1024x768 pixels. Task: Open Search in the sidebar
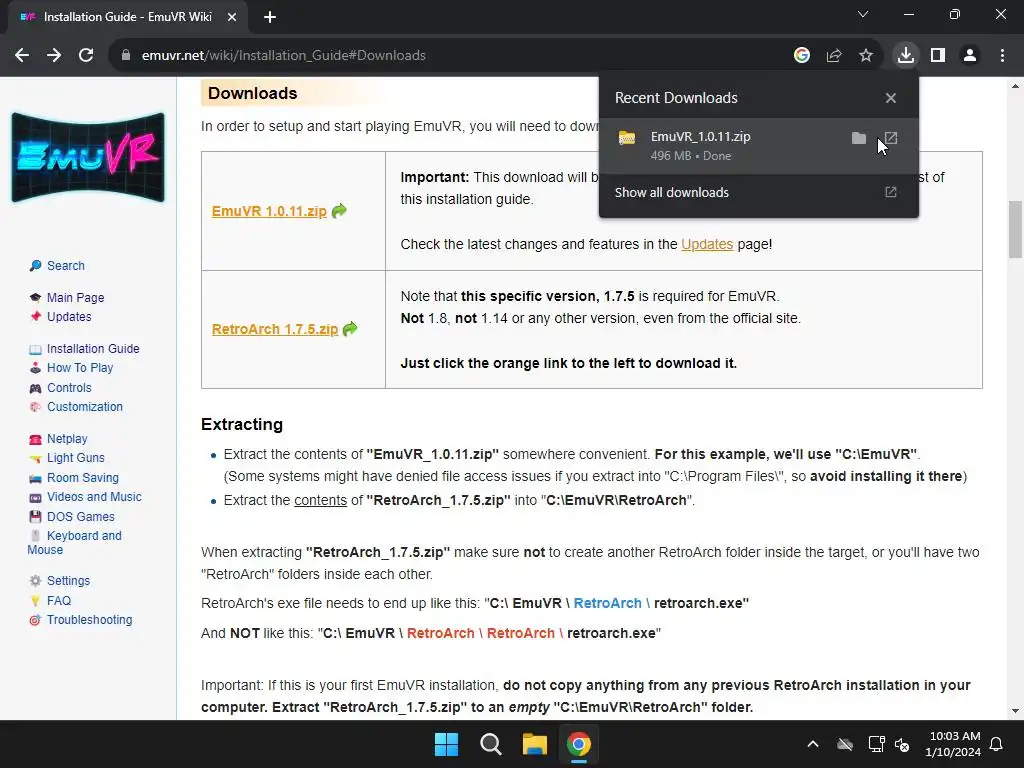click(65, 266)
